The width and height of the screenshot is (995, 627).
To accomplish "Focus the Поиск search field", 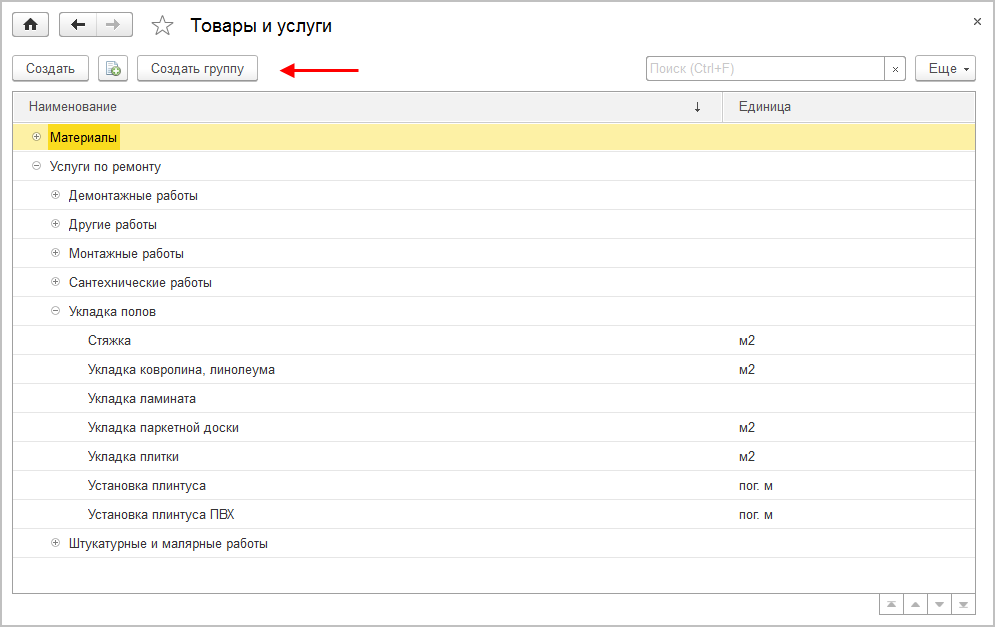I will click(x=765, y=68).
